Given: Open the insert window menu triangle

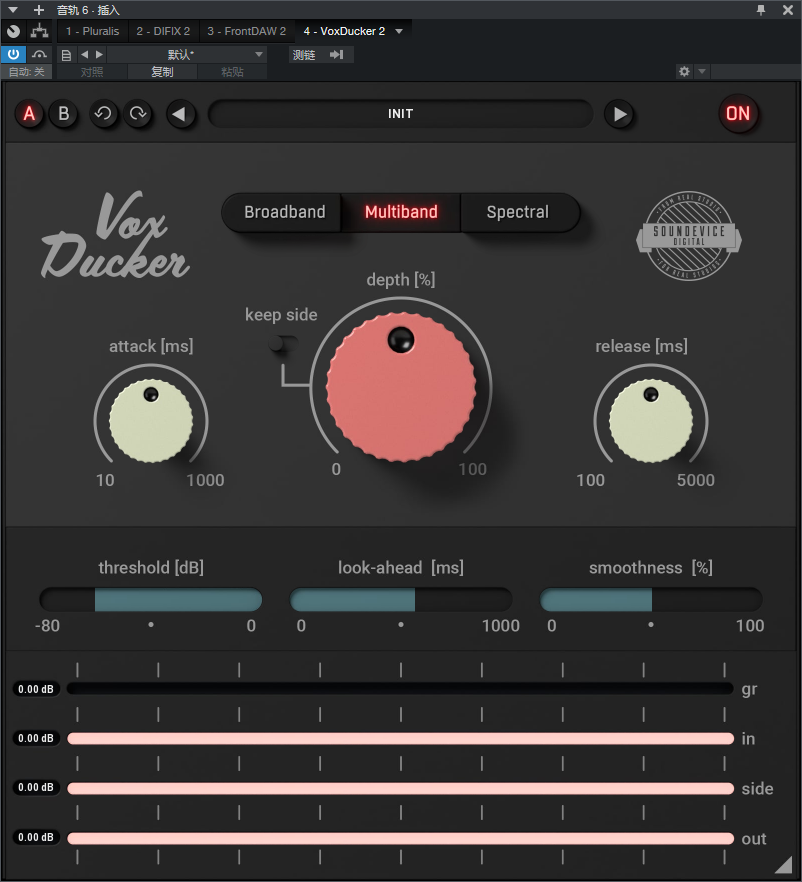Looking at the screenshot, I should click(13, 10).
